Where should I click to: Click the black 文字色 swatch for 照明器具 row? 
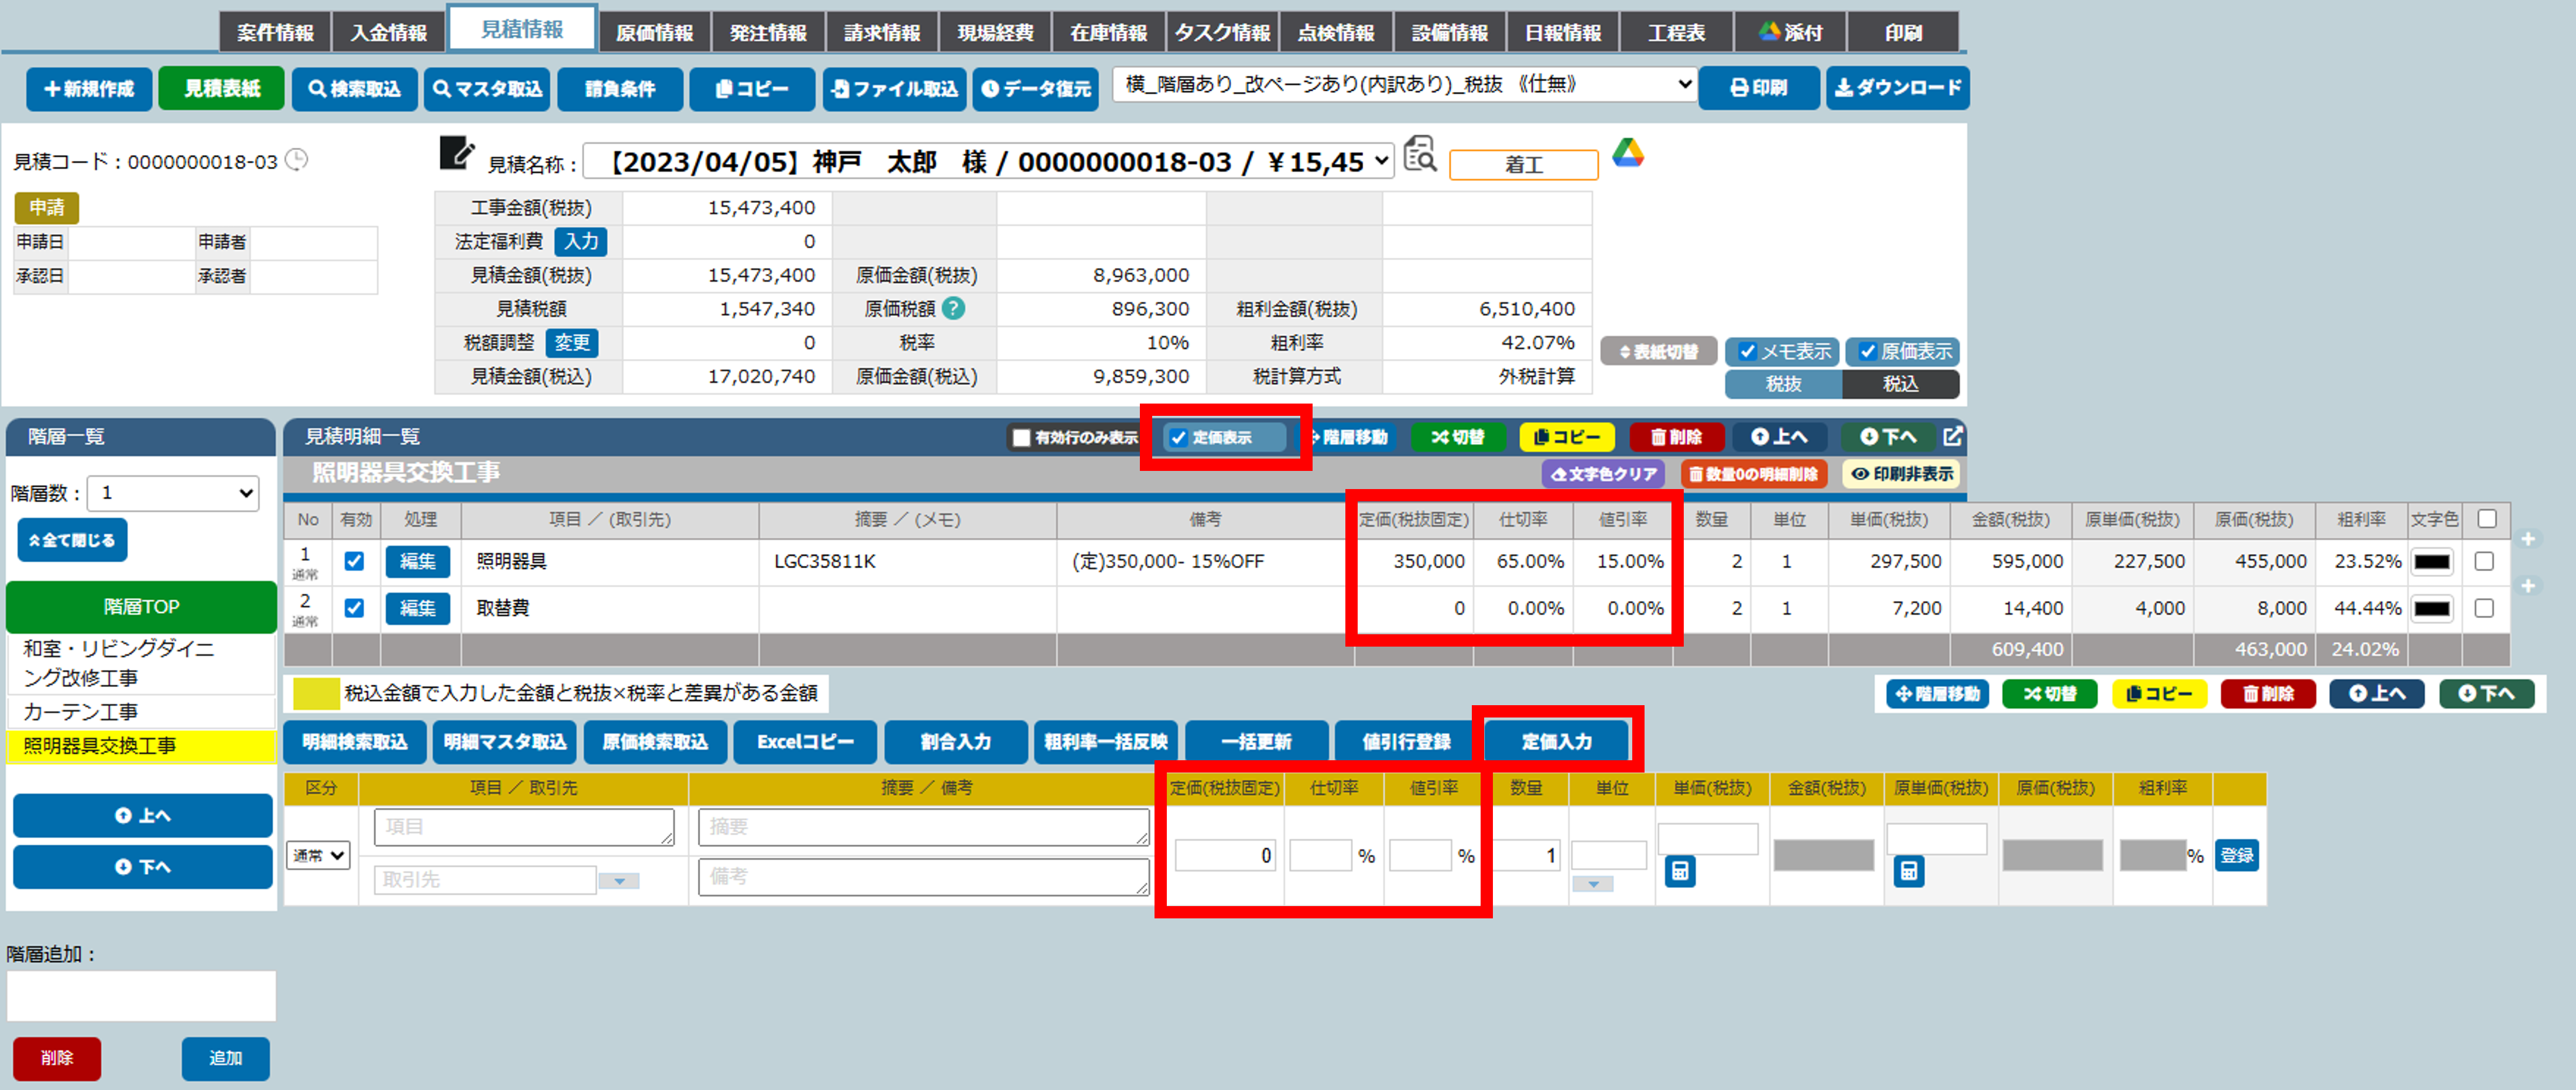[x=2431, y=562]
